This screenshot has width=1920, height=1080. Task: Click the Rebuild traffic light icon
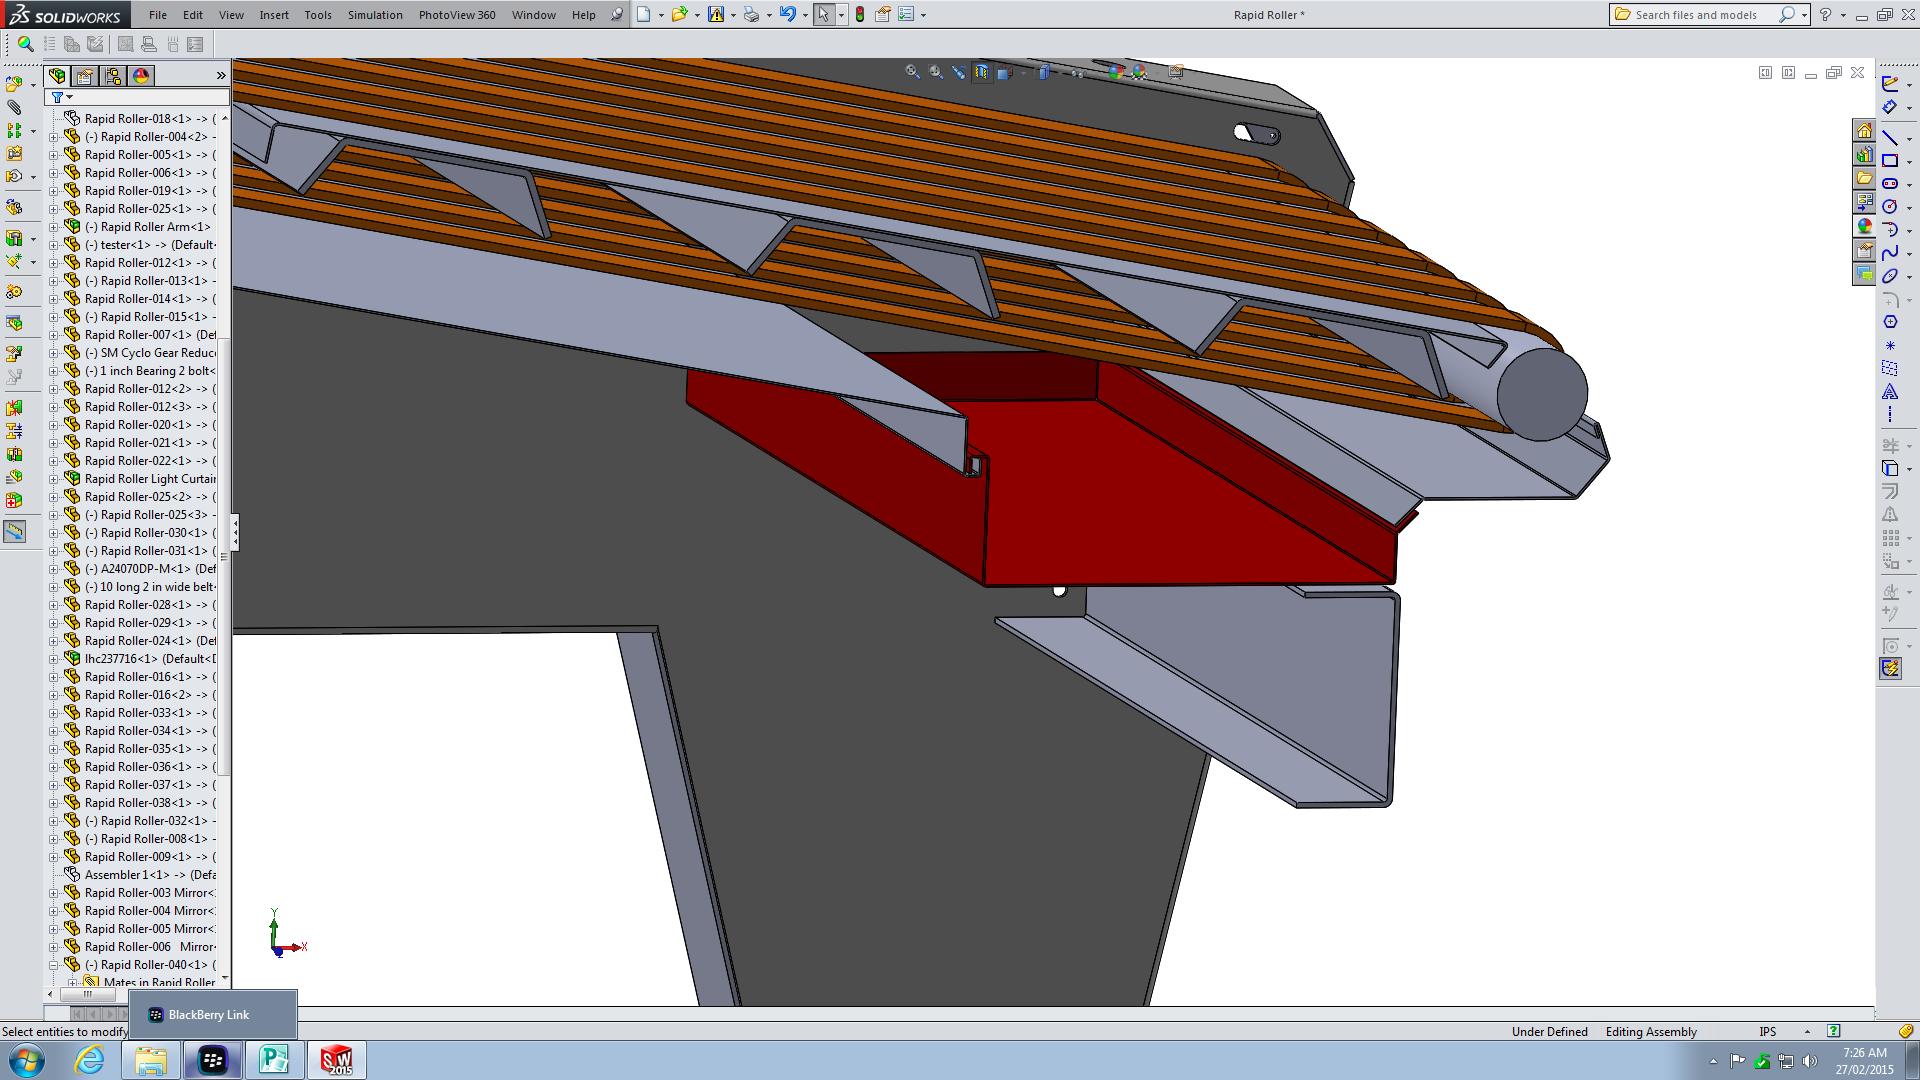coord(859,14)
